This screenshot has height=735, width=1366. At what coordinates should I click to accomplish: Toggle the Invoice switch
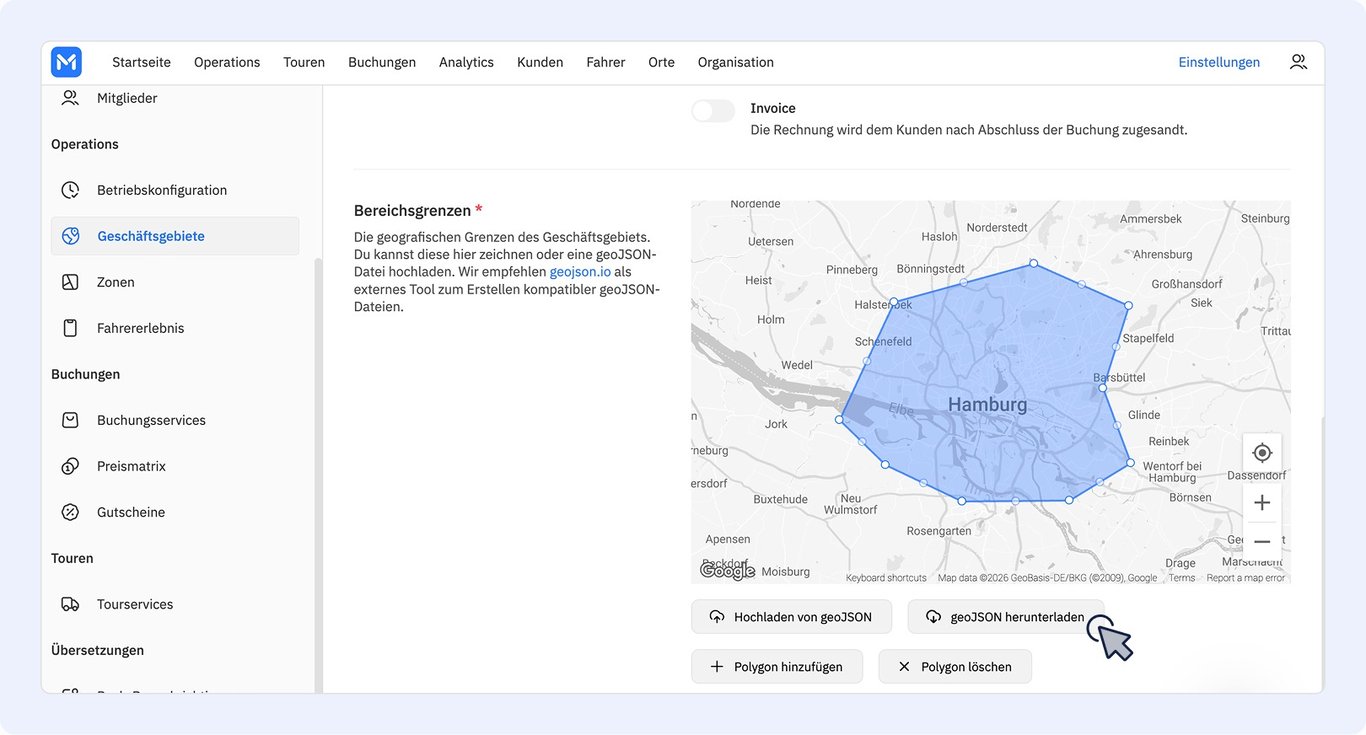point(713,111)
